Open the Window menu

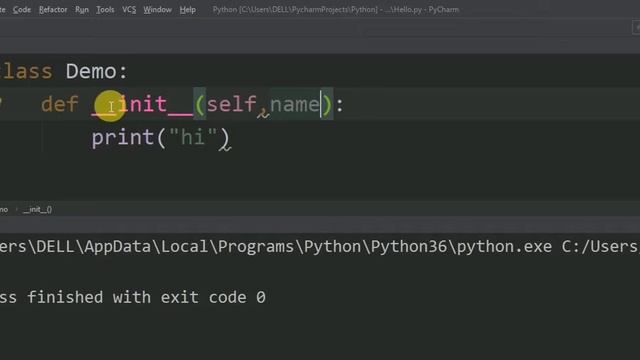[x=157, y=9]
